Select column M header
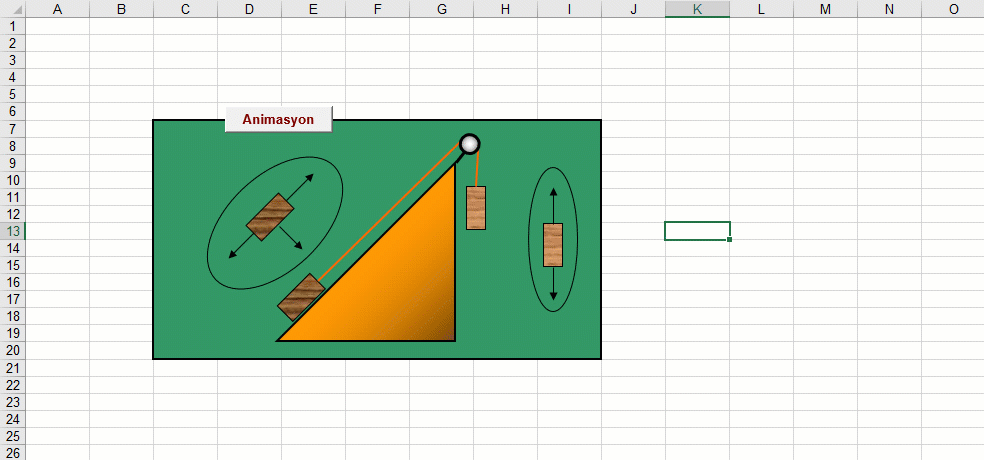 [826, 9]
